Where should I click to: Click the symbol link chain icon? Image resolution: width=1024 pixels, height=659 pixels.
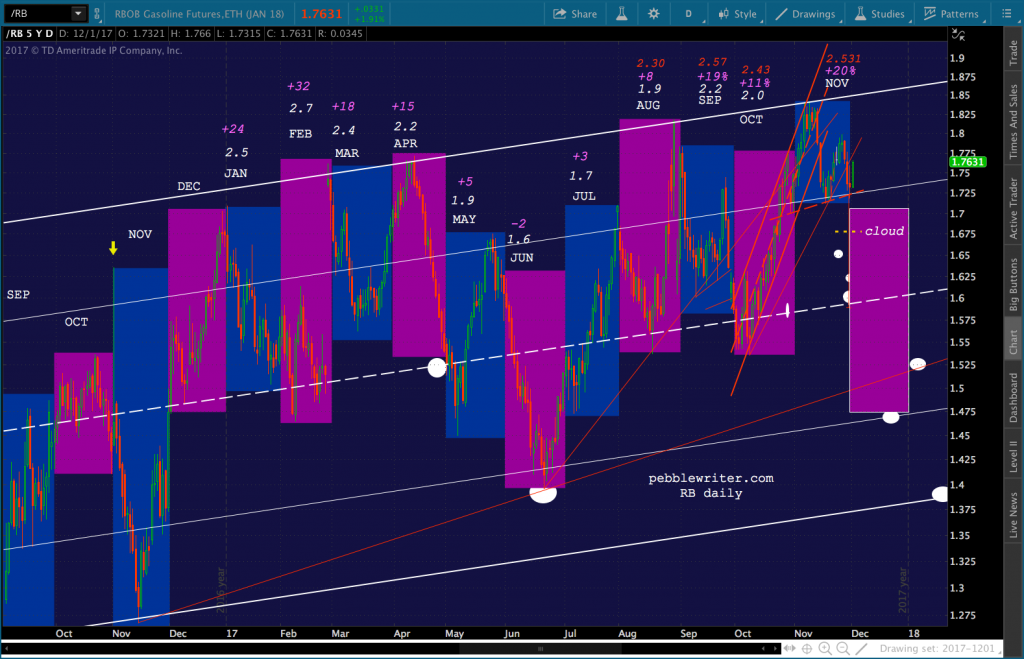click(x=97, y=13)
